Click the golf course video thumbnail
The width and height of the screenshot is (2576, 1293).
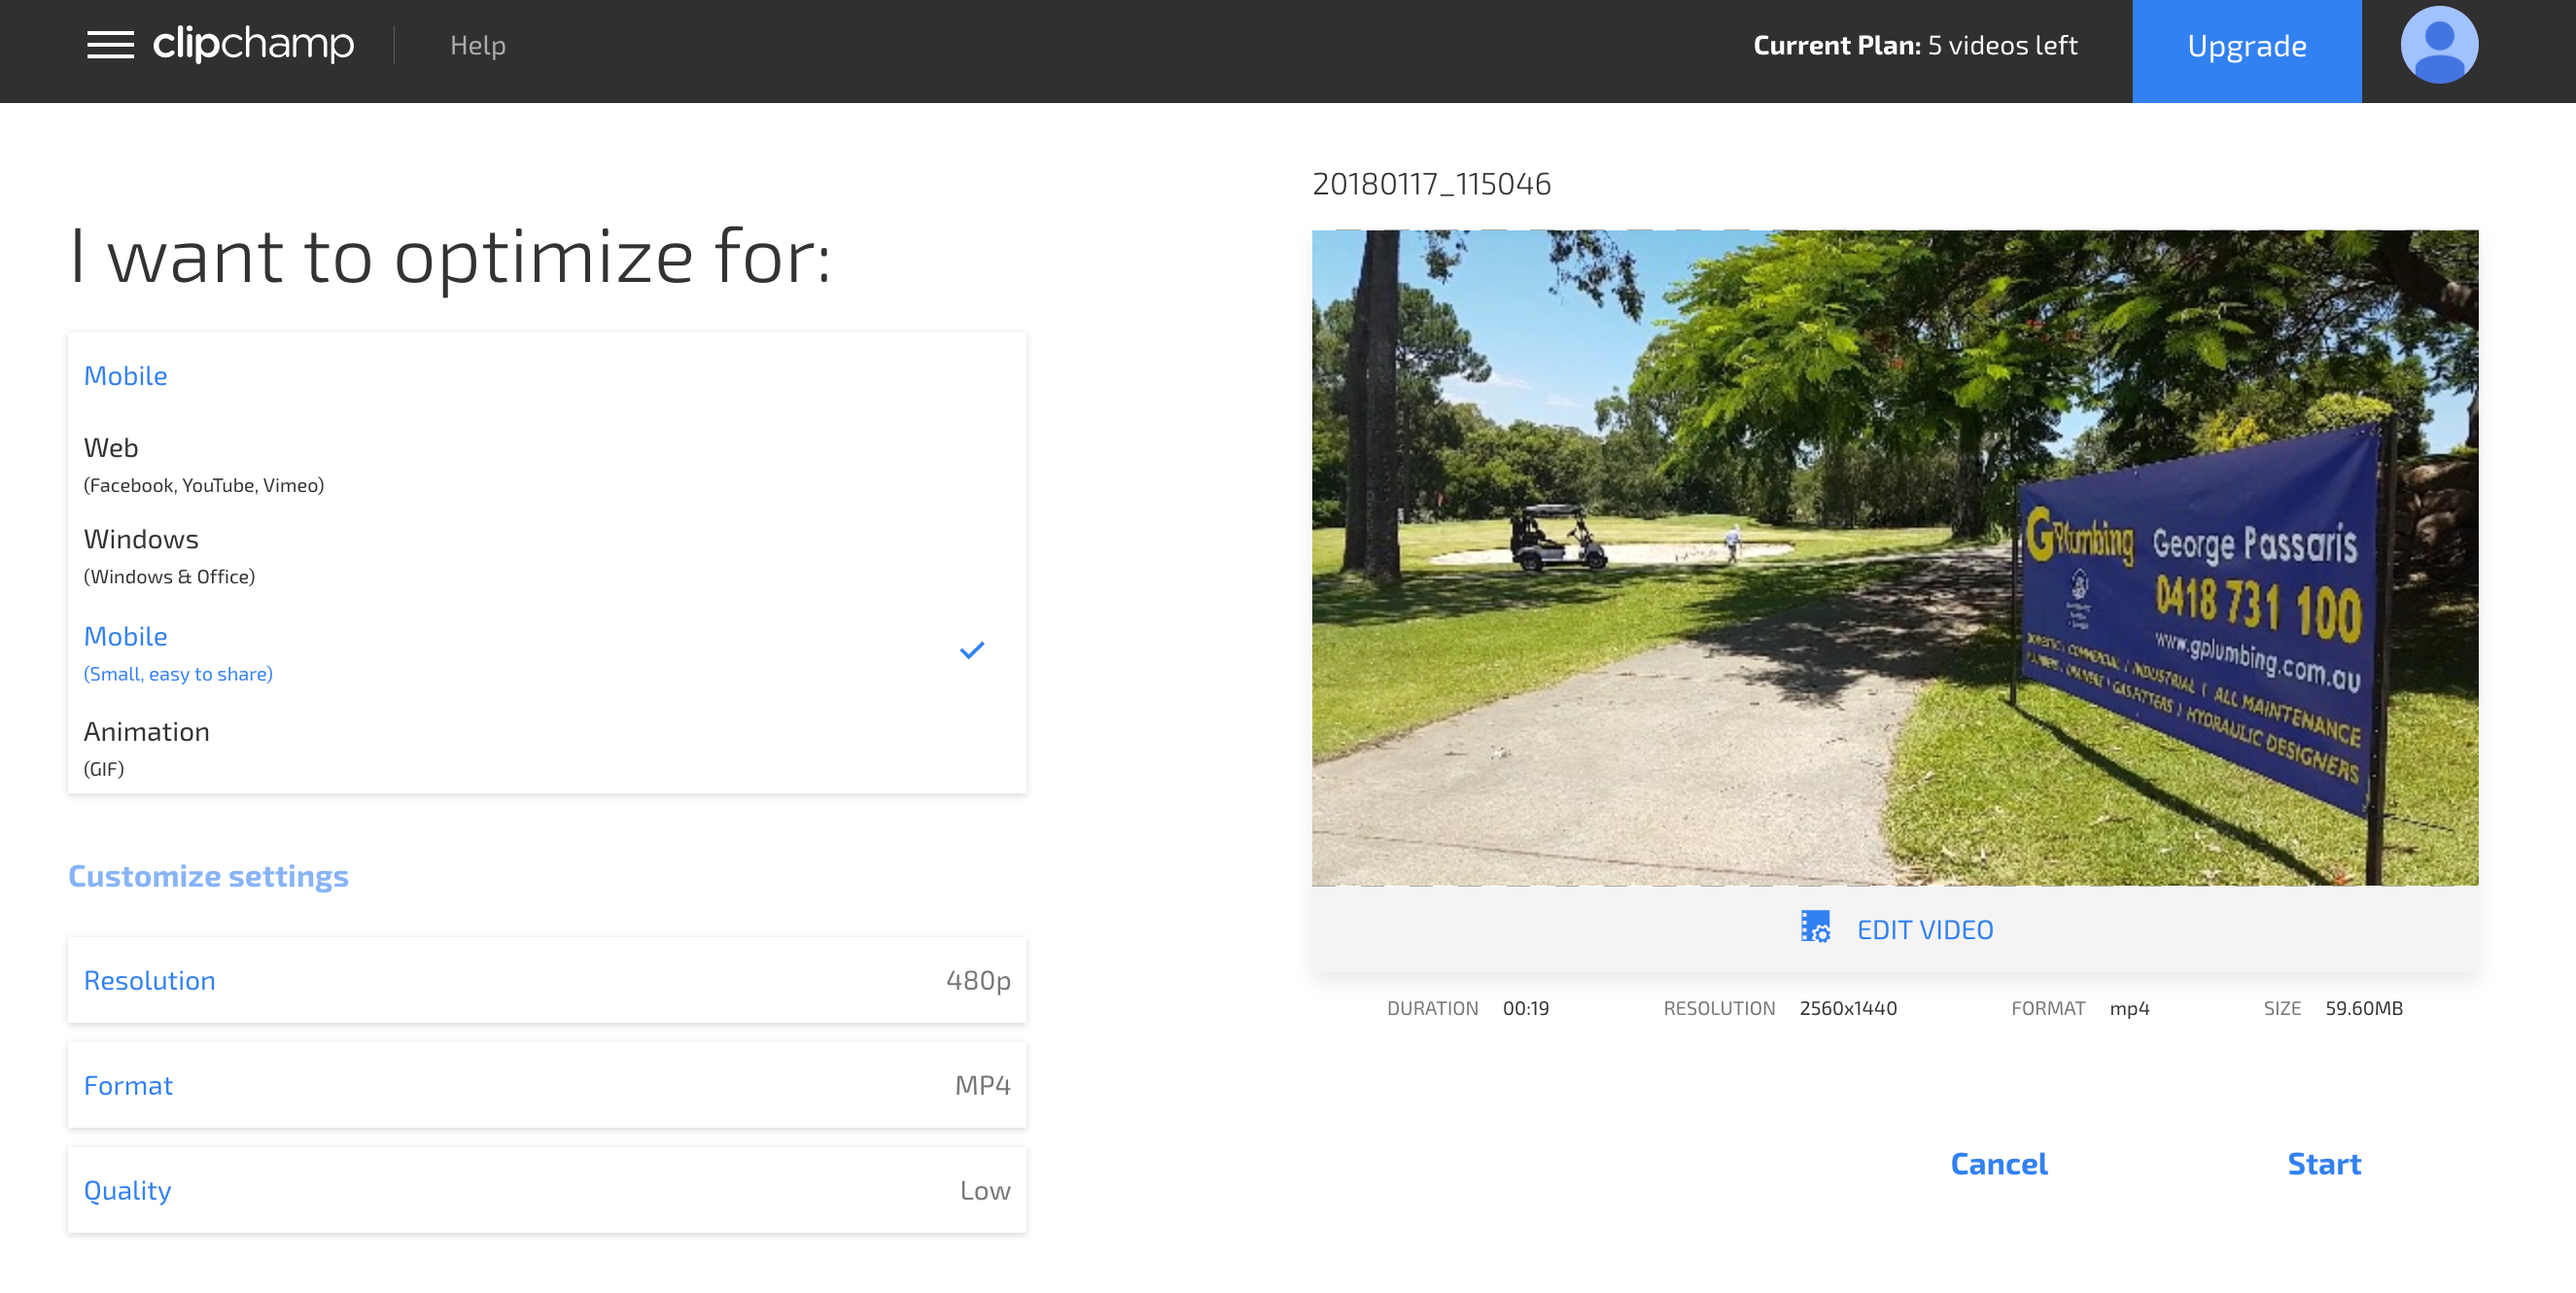point(1894,557)
